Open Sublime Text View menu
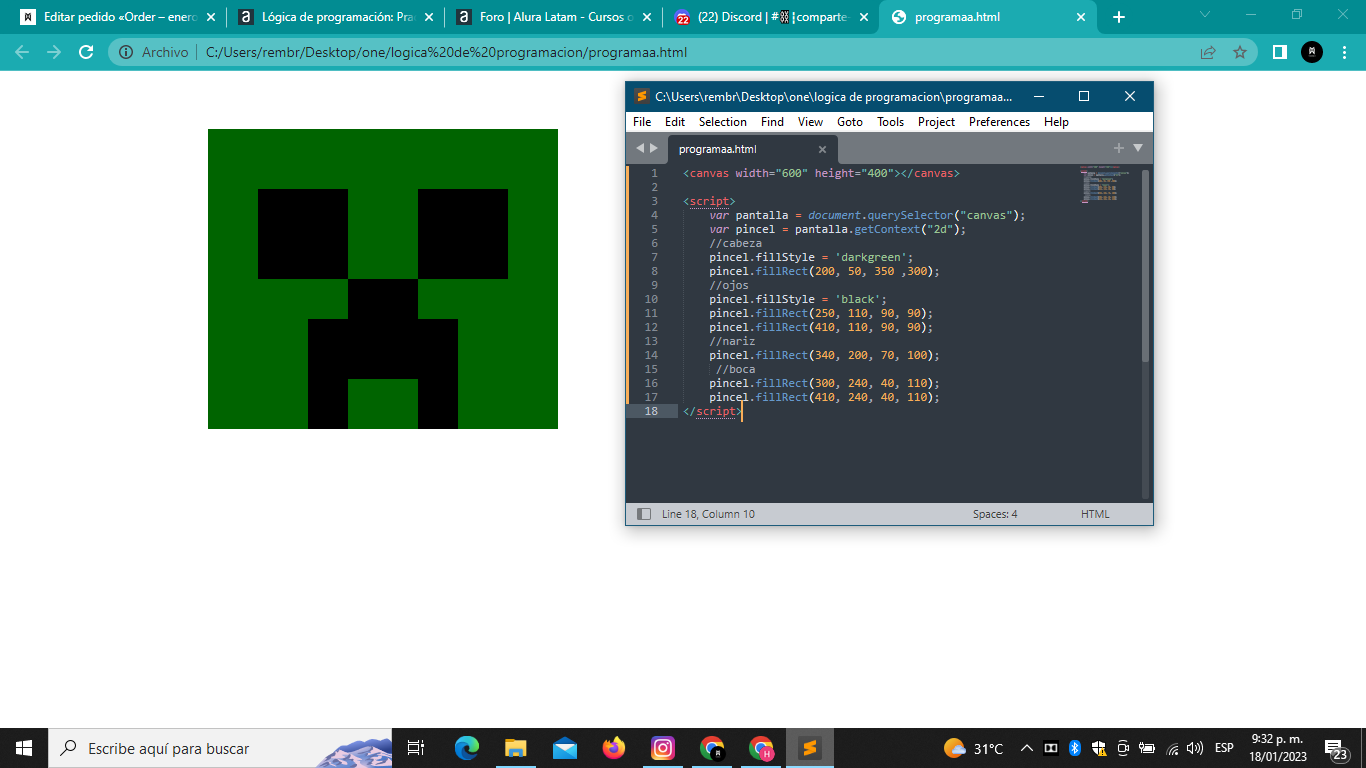1366x768 pixels. point(810,122)
